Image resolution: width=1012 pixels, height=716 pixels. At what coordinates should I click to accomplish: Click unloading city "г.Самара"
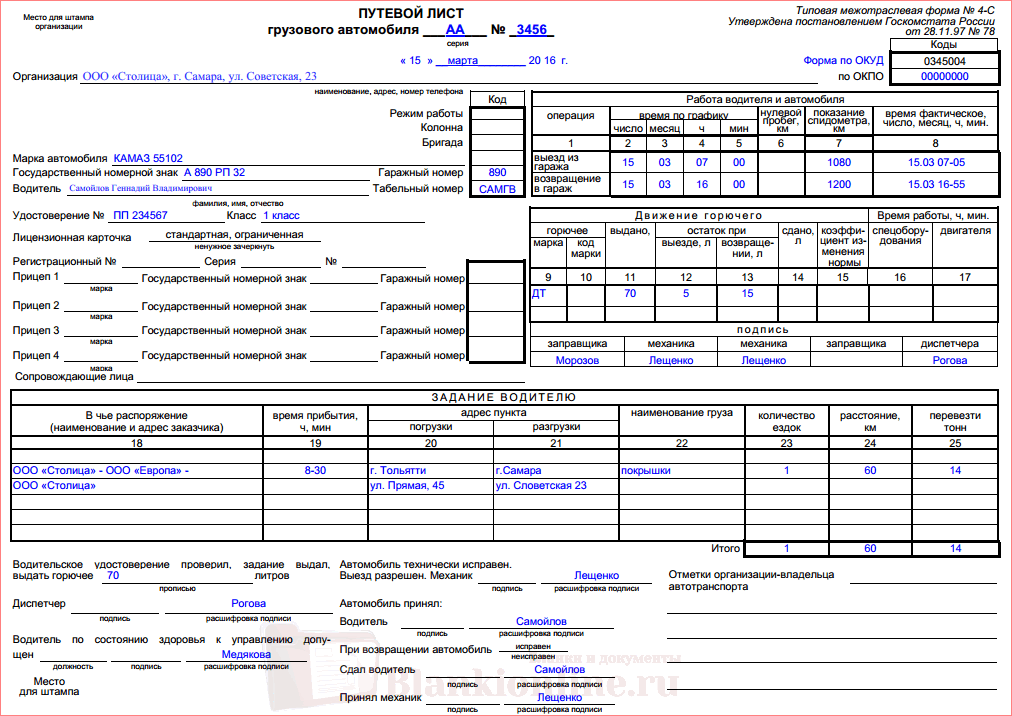tap(518, 471)
